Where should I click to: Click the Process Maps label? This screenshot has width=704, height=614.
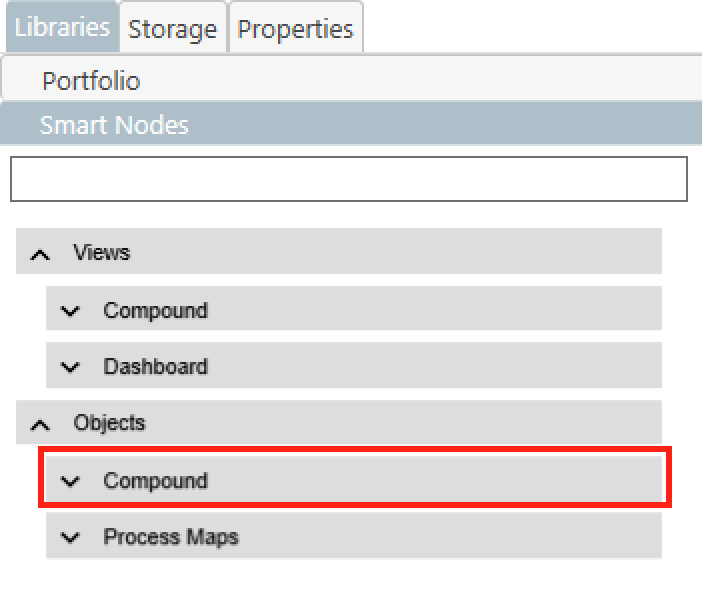pos(171,537)
